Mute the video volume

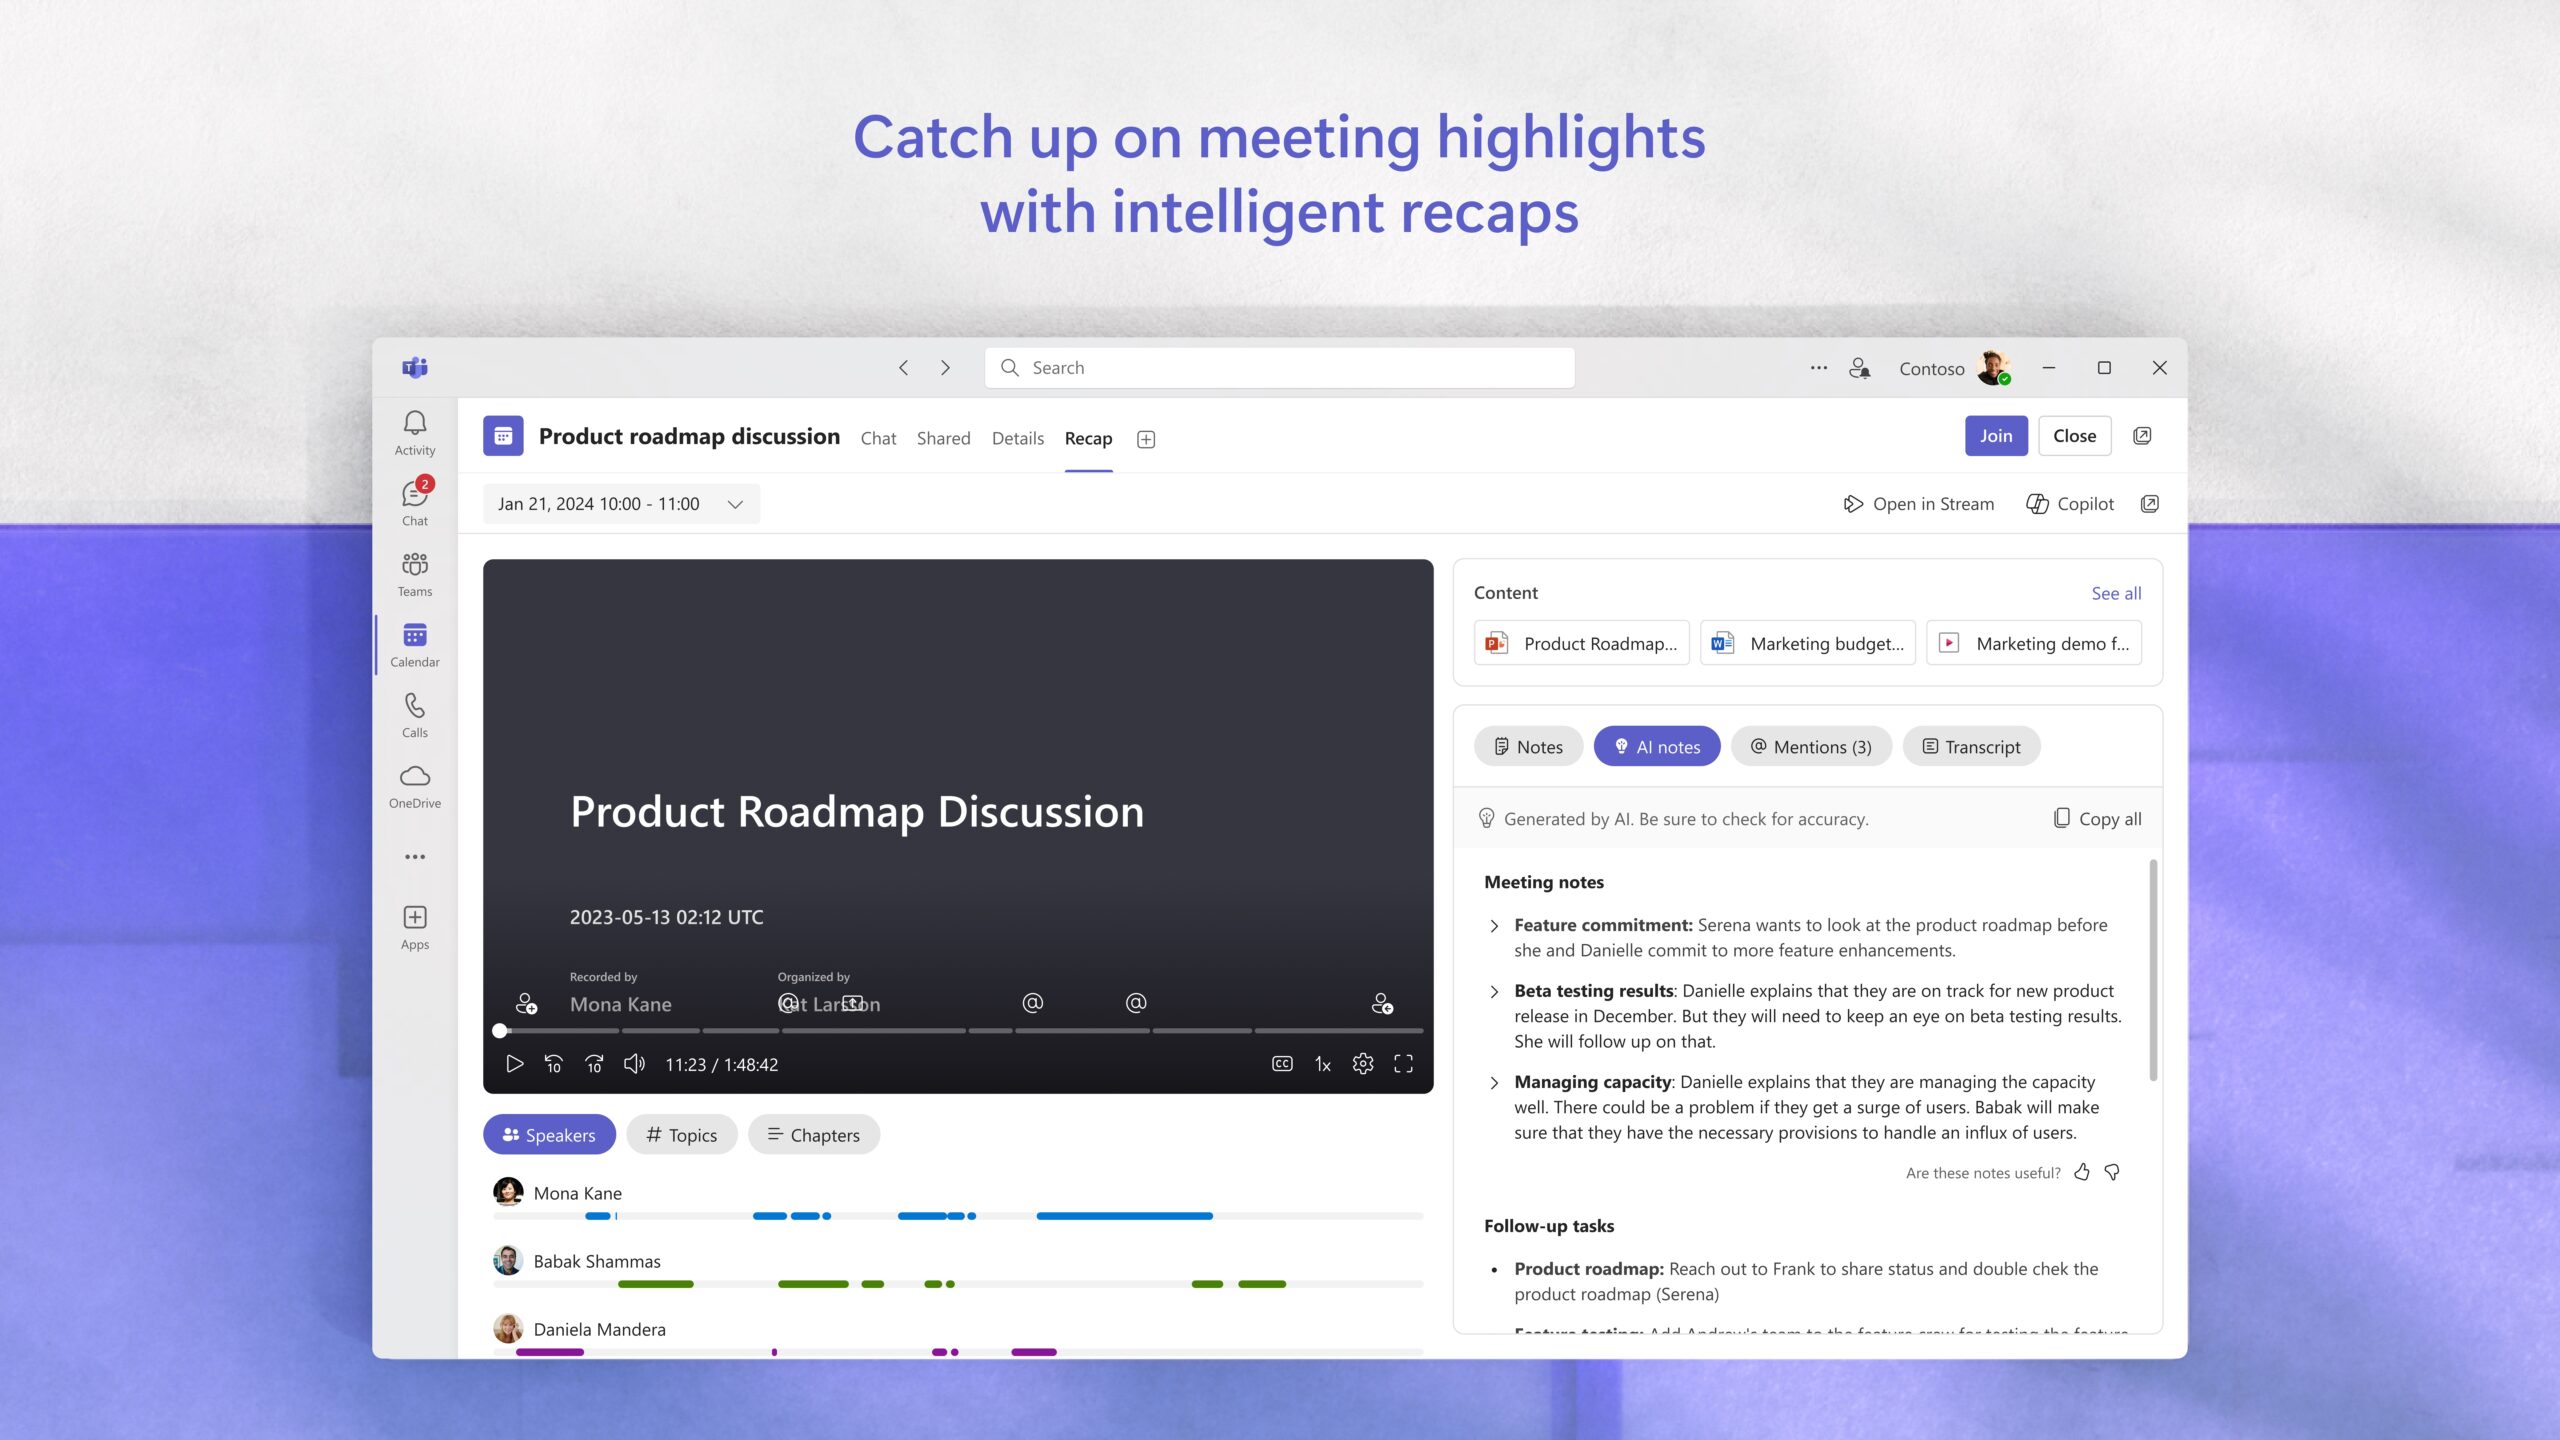634,1064
